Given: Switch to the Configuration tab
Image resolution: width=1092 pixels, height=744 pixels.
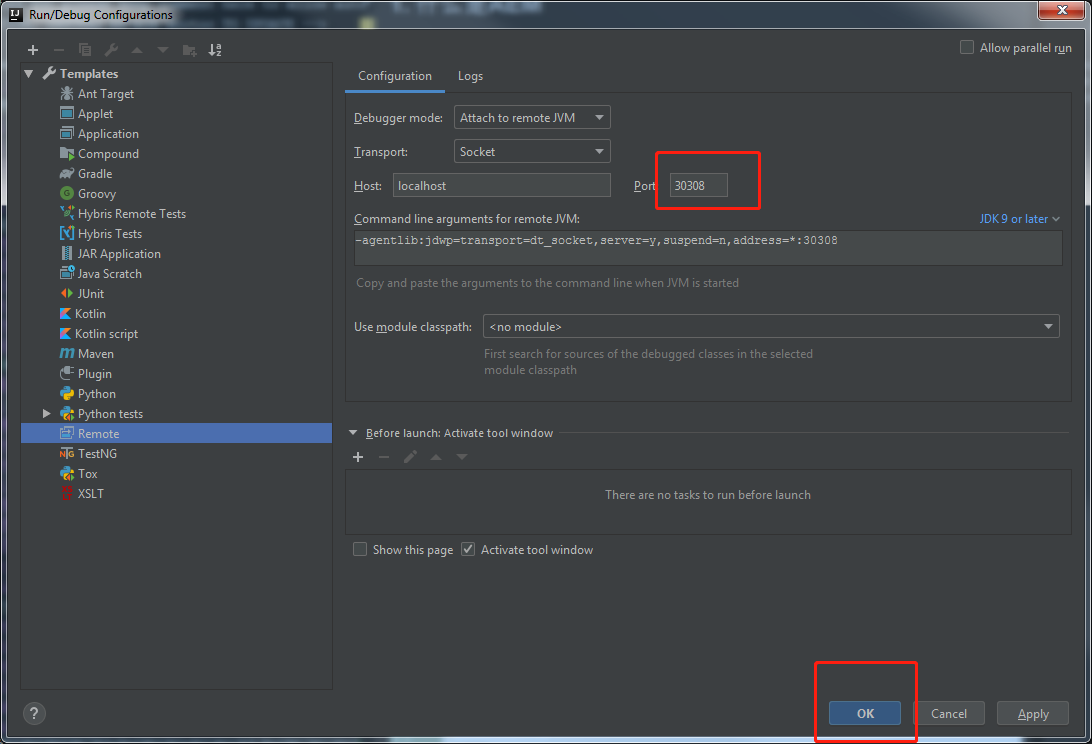Looking at the screenshot, I should click(395, 76).
